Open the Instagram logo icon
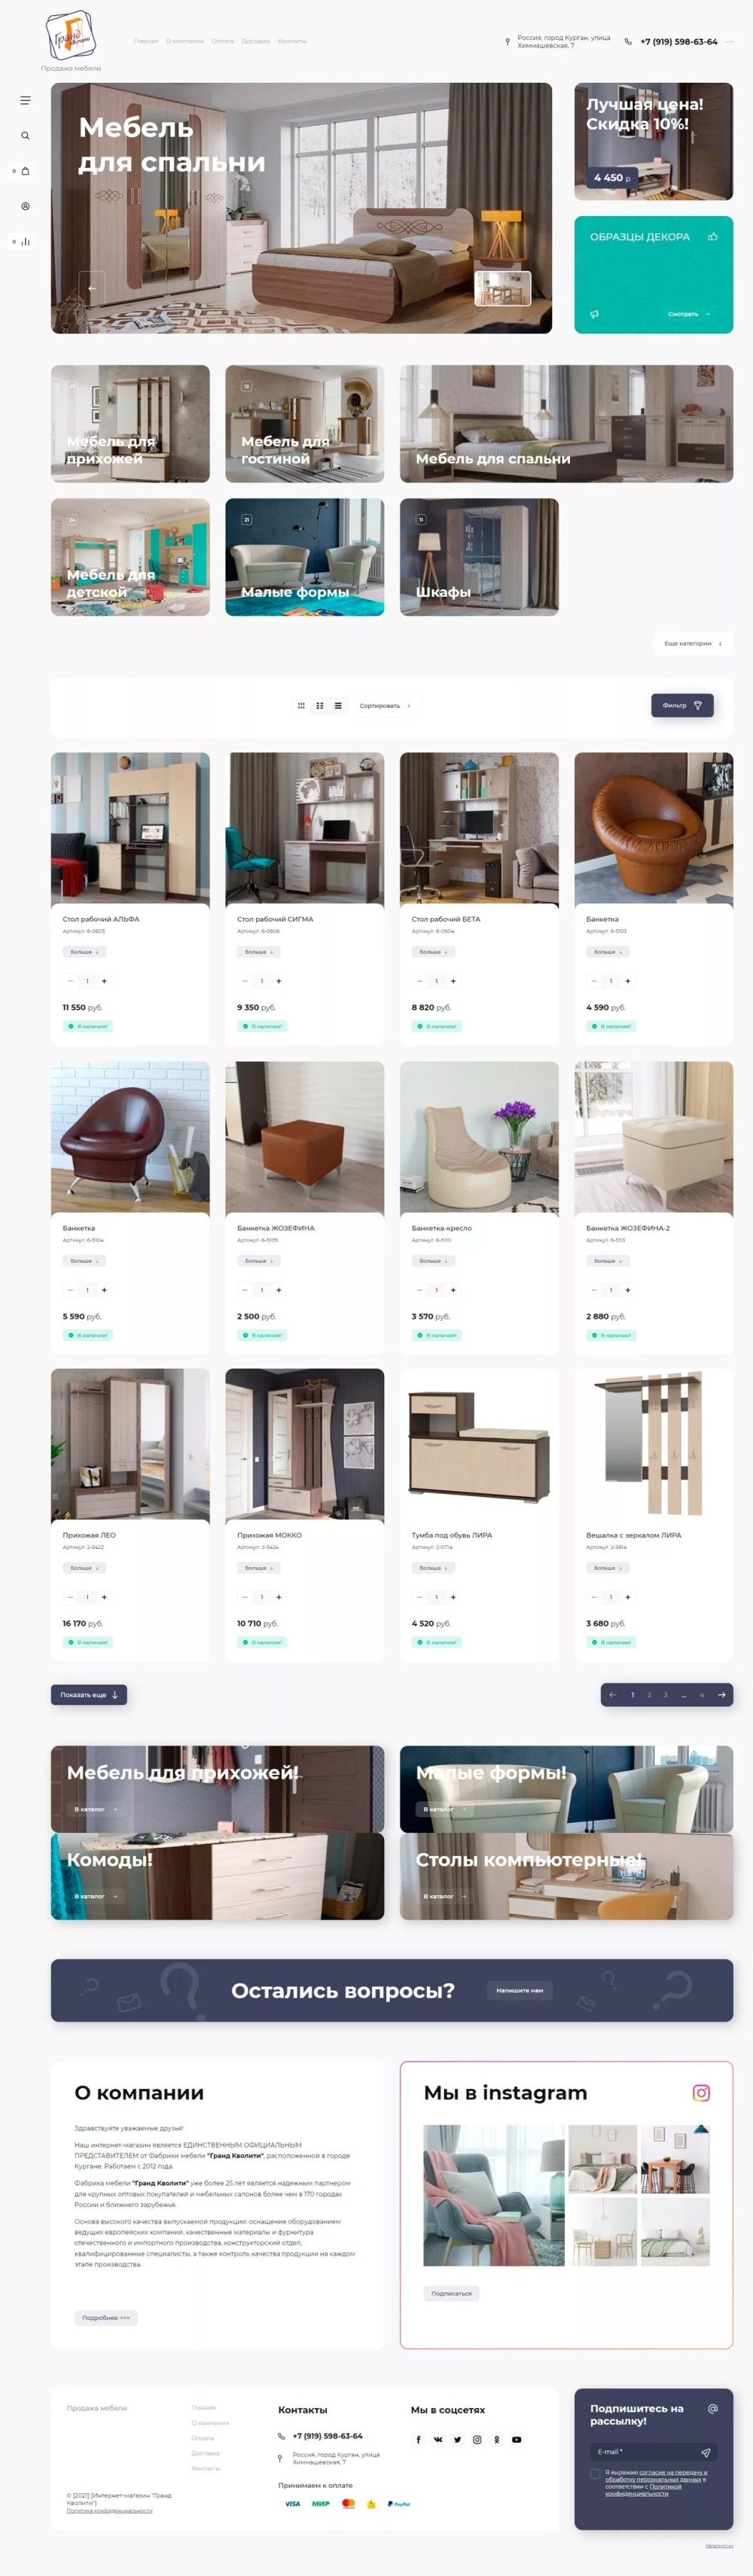The height and width of the screenshot is (2576, 753). (701, 2092)
